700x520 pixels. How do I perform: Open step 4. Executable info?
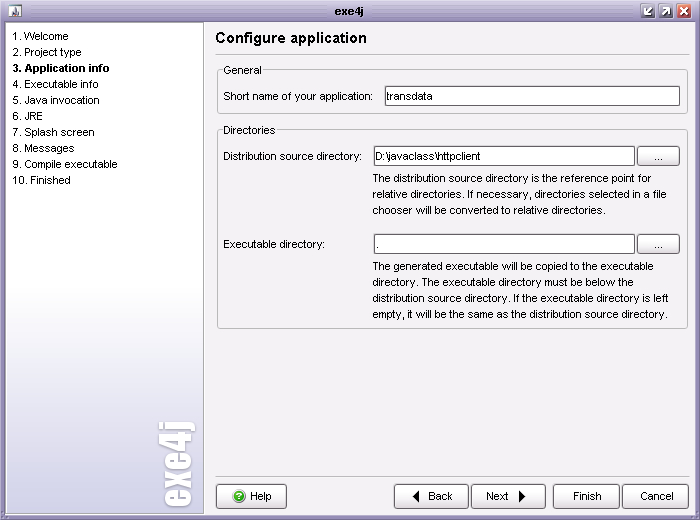point(55,84)
